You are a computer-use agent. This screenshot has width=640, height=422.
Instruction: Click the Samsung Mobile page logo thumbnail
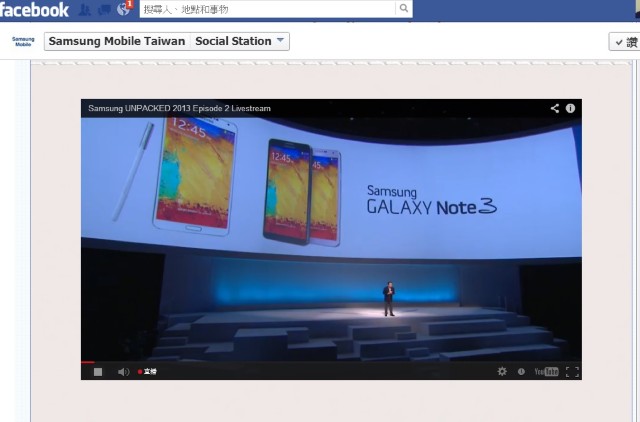pos(23,41)
